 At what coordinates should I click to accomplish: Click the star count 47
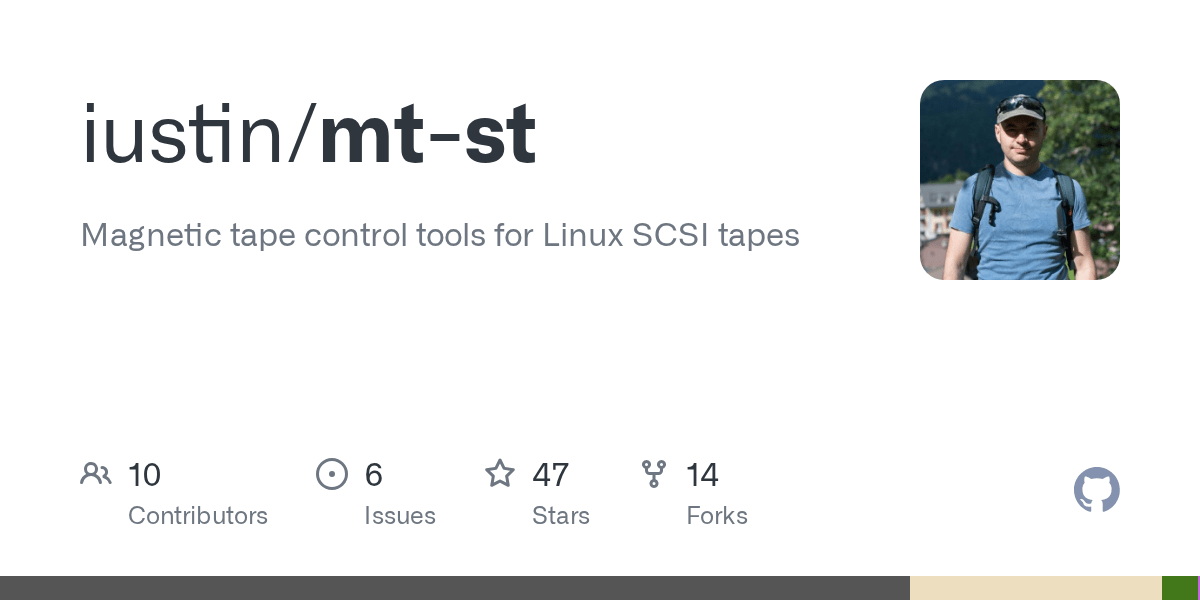(551, 475)
